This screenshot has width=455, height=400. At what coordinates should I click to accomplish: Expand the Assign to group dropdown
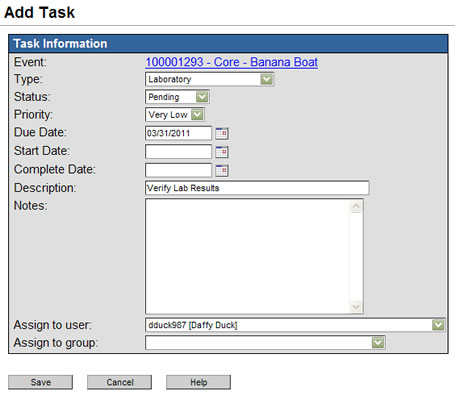point(378,343)
